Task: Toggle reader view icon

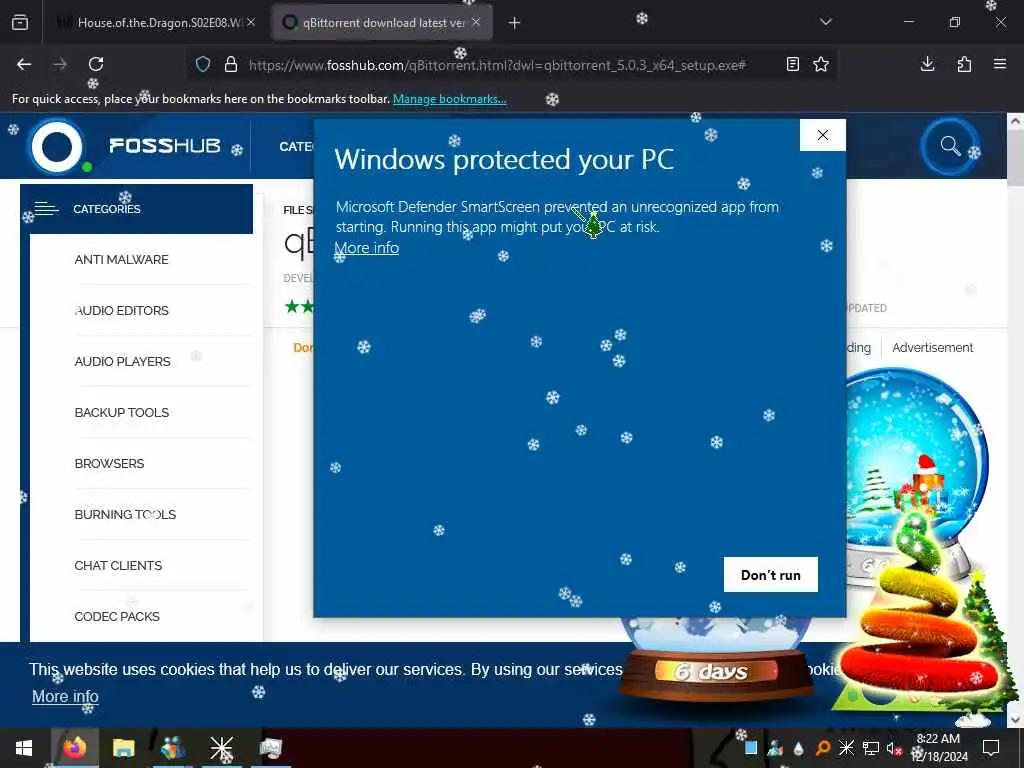Action: coord(792,64)
